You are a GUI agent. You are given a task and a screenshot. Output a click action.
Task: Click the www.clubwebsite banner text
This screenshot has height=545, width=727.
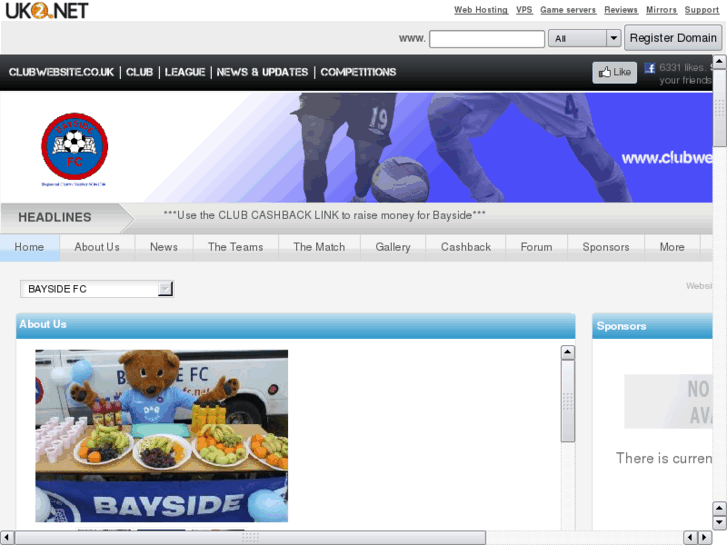click(x=667, y=159)
